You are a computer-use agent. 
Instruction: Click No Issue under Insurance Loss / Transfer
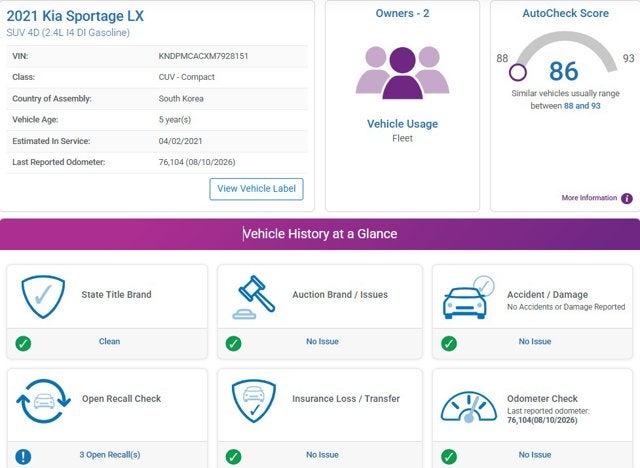[x=322, y=455]
